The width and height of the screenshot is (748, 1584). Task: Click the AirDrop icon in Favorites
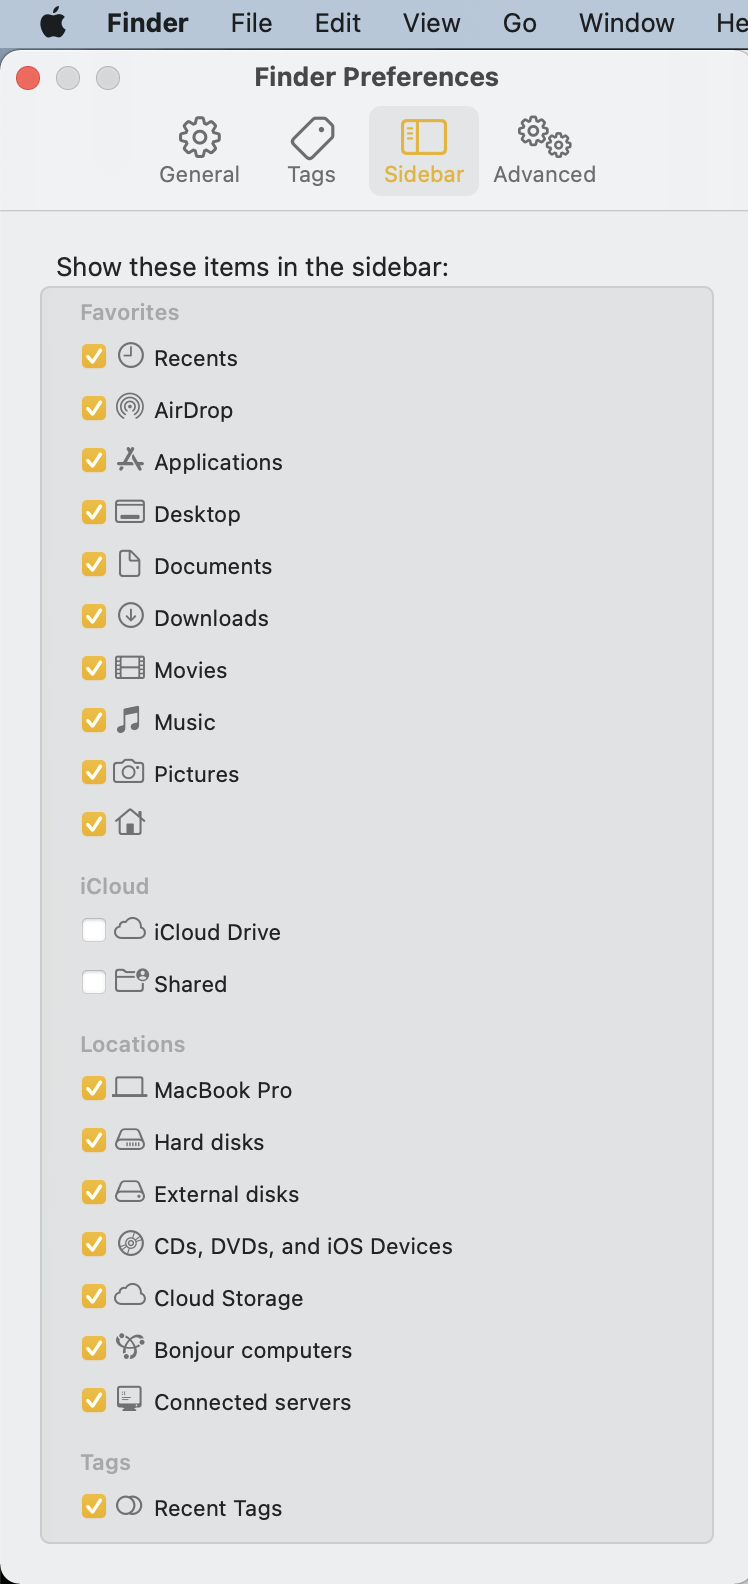(x=130, y=407)
